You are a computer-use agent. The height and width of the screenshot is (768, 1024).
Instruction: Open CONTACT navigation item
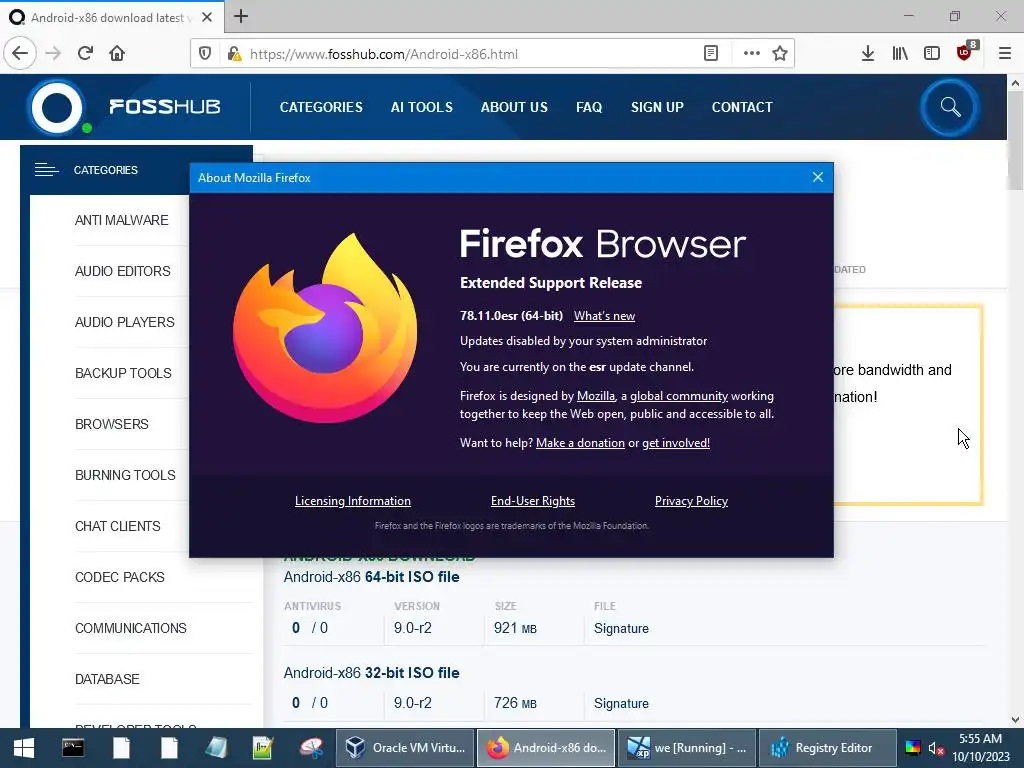(x=742, y=107)
